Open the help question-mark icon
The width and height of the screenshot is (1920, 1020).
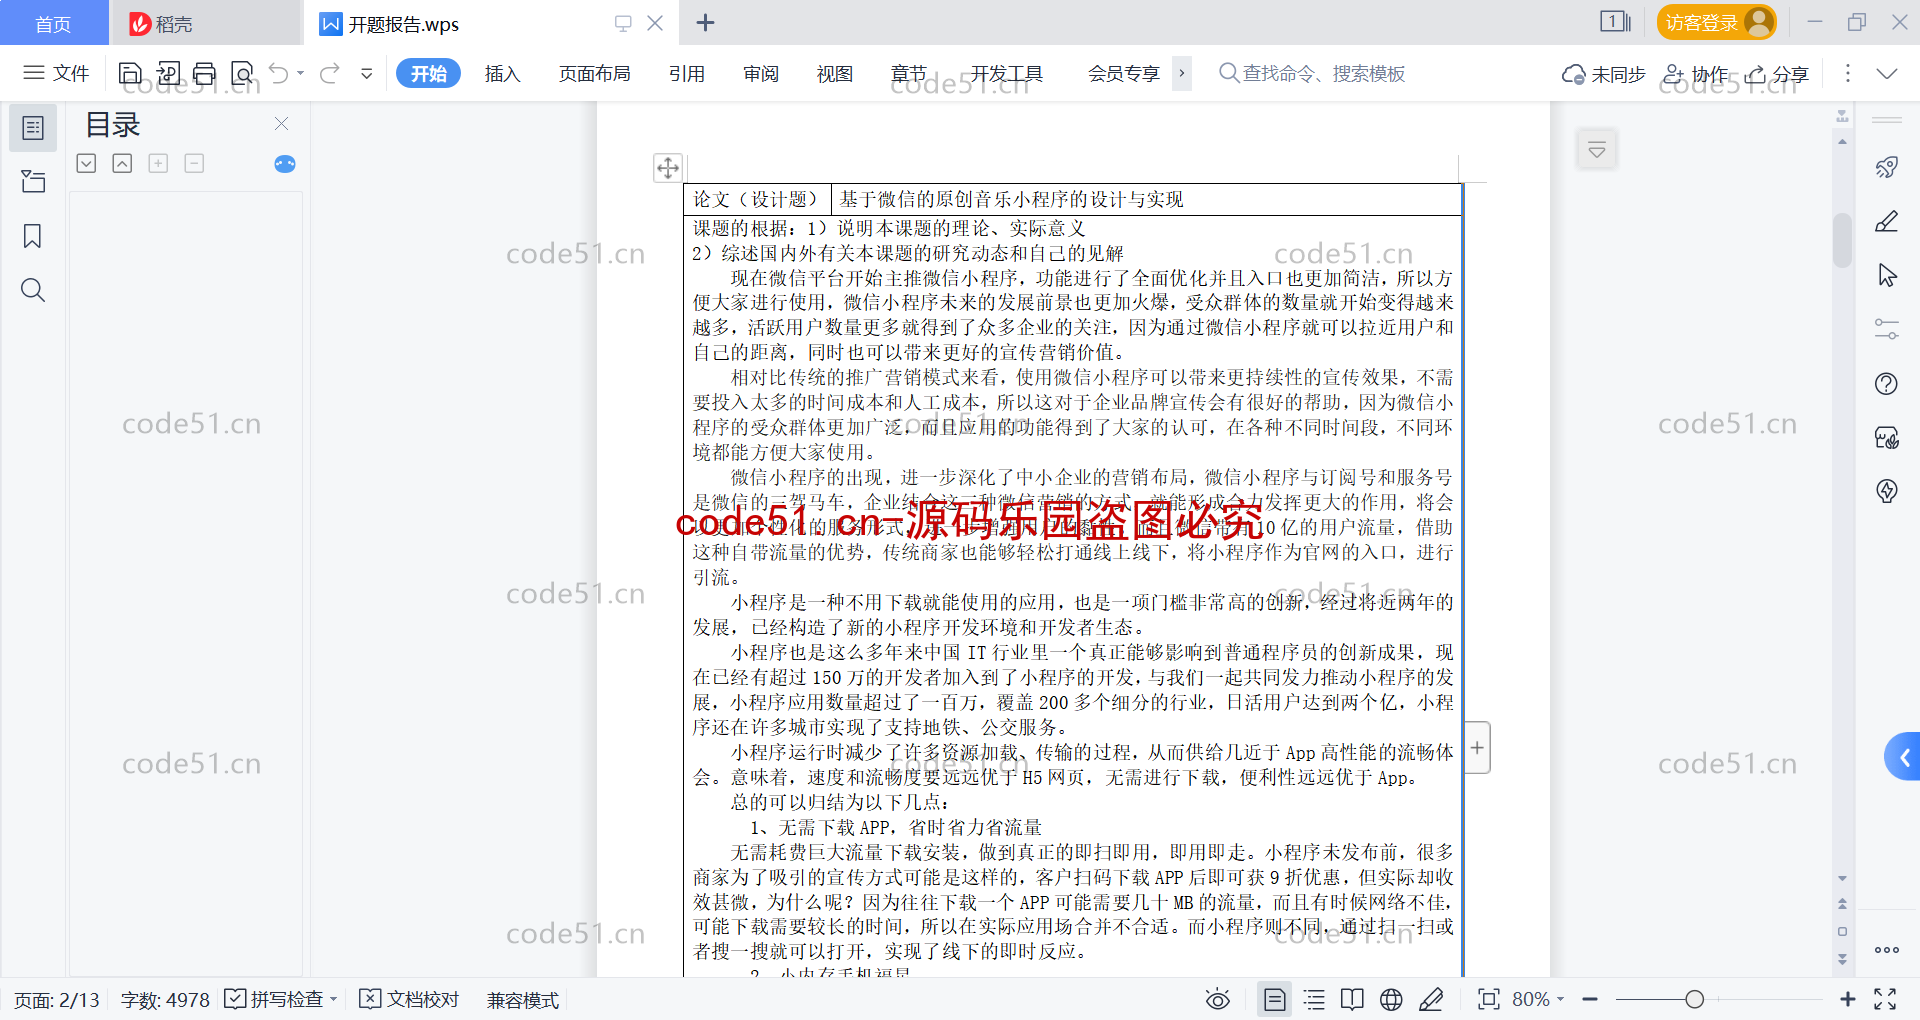(x=1887, y=384)
